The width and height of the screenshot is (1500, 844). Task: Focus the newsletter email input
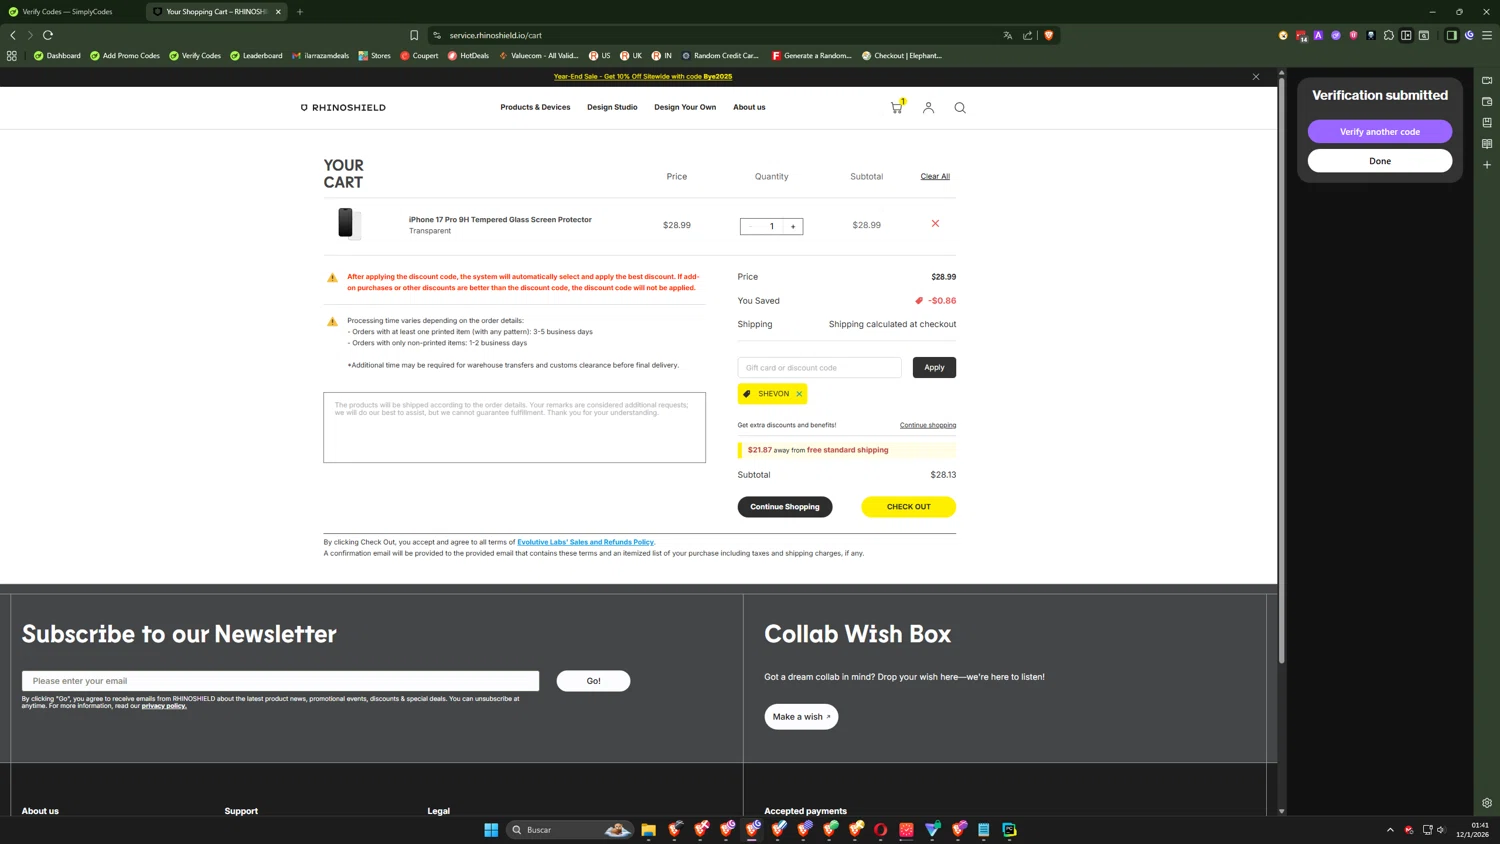(x=280, y=681)
